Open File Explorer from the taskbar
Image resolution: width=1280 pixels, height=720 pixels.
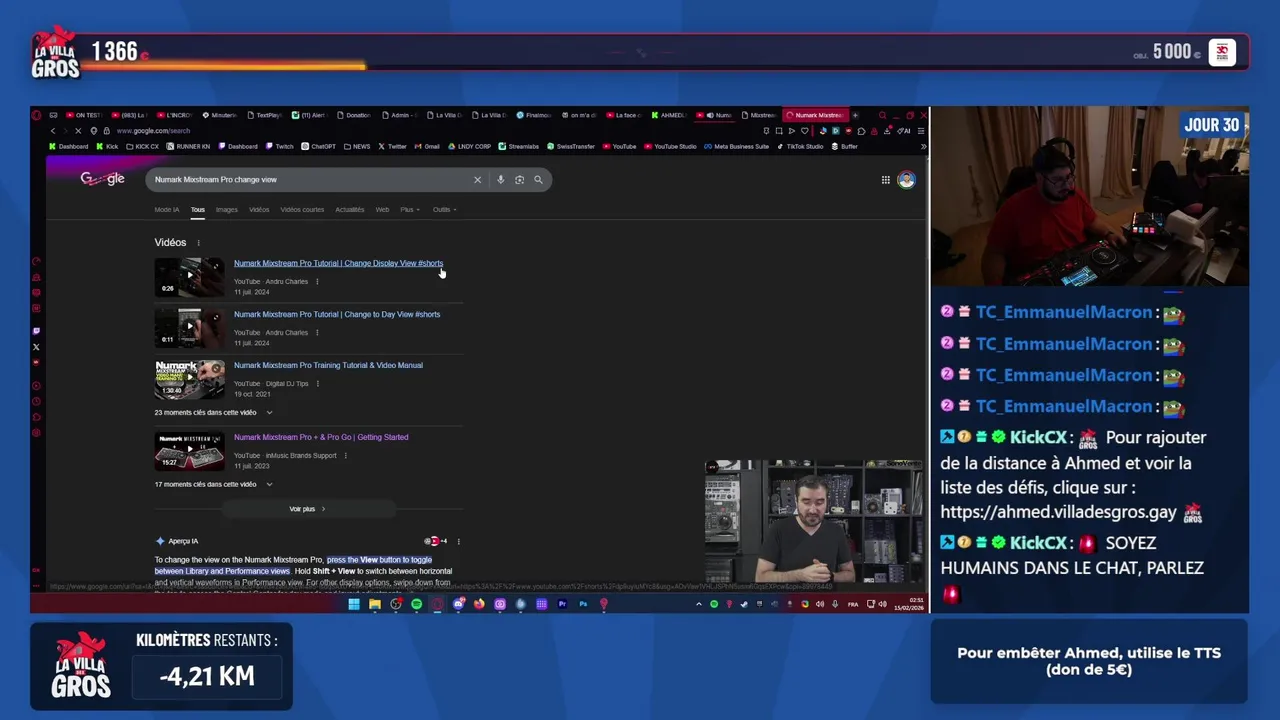point(375,604)
